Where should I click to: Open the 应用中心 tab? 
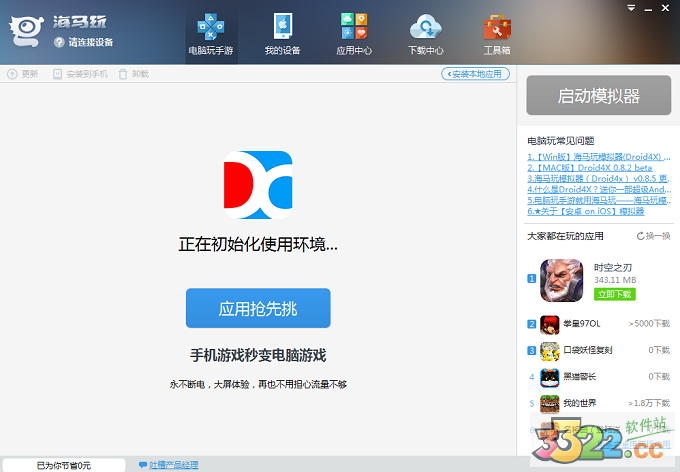coord(354,35)
